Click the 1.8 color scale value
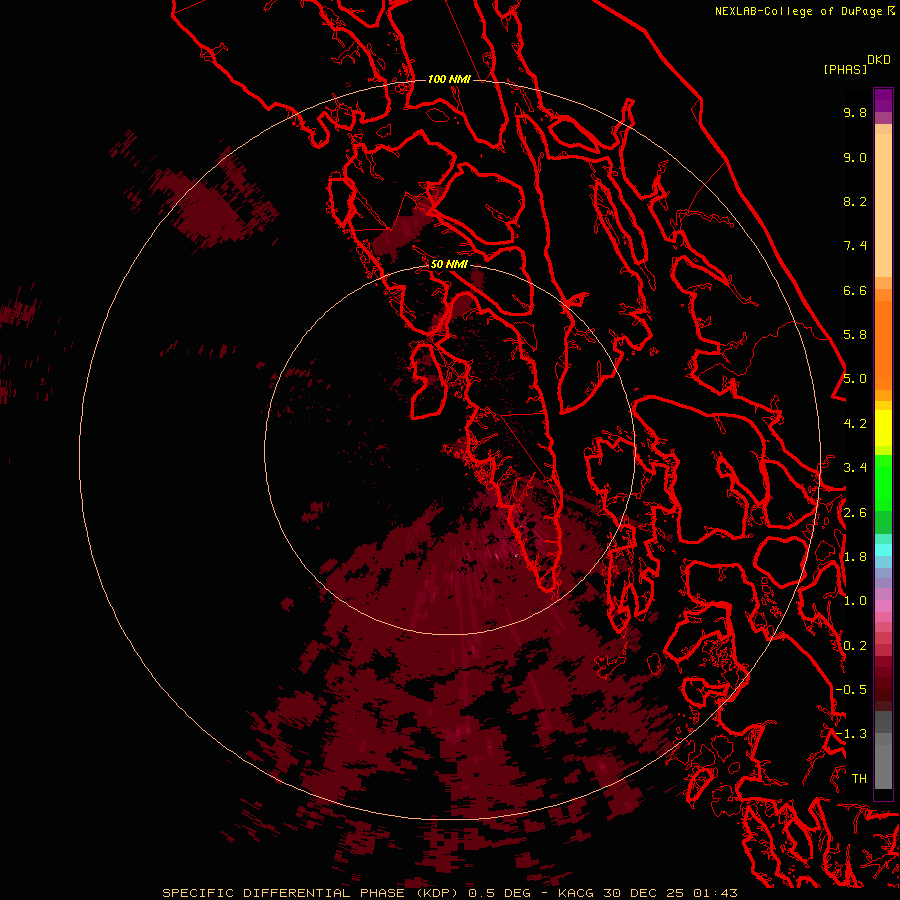900x900 pixels. coord(855,557)
